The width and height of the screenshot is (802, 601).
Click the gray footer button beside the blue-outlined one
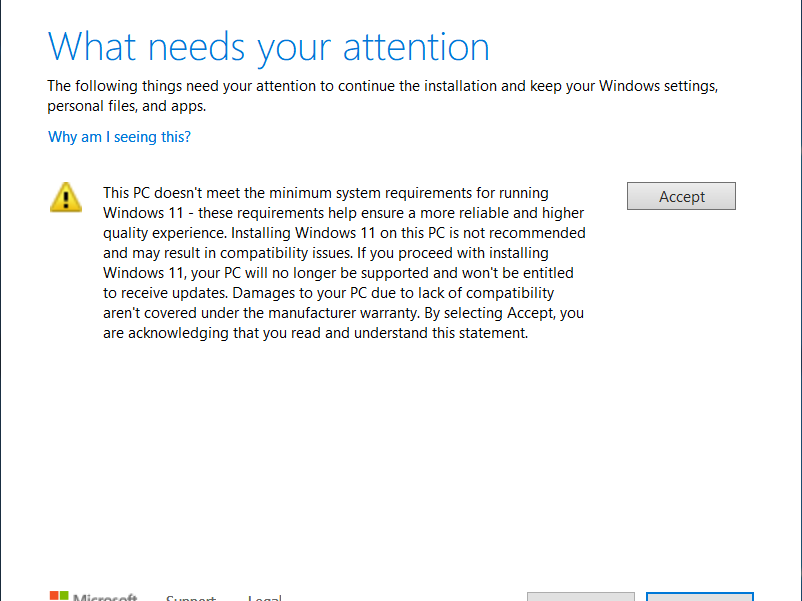click(x=580, y=596)
